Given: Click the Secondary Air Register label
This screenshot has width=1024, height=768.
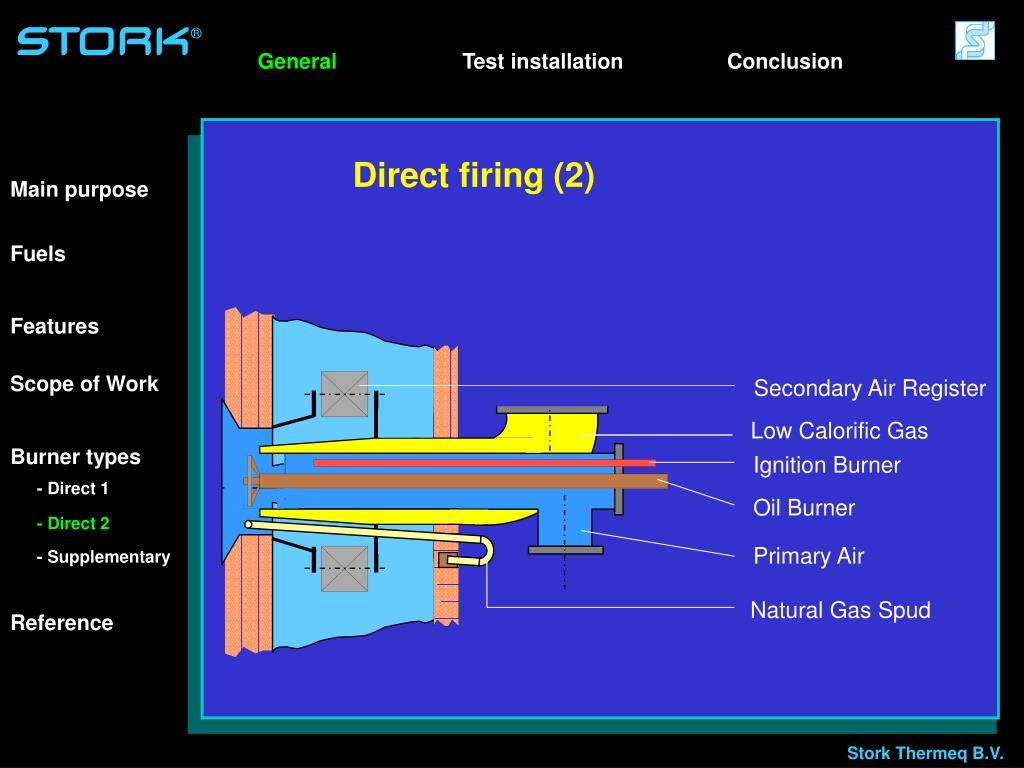Looking at the screenshot, I should click(869, 388).
